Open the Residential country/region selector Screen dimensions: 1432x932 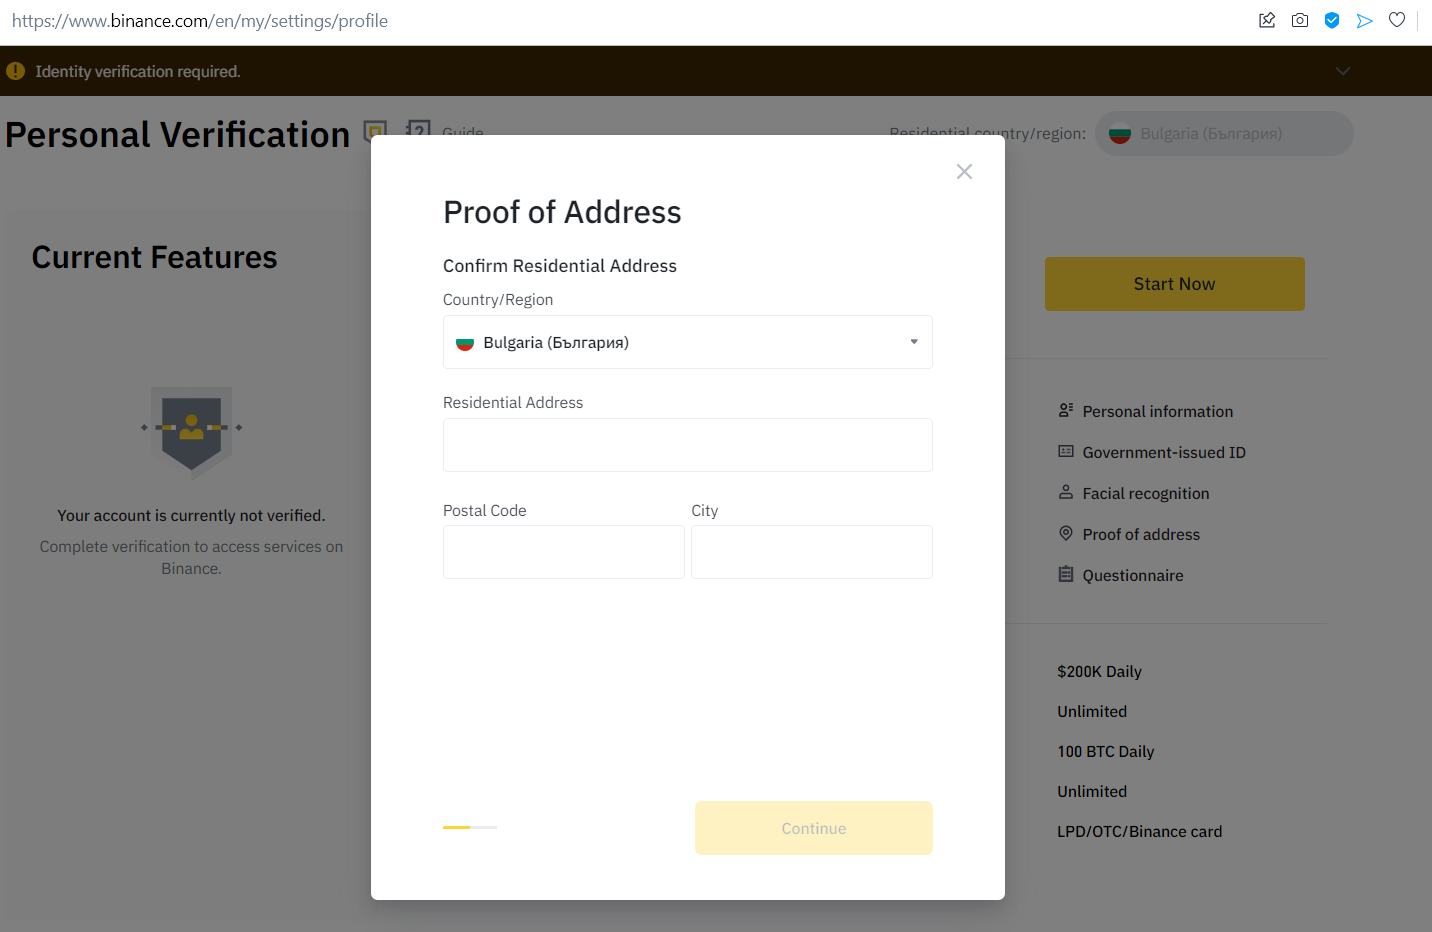pyautogui.click(x=1224, y=134)
